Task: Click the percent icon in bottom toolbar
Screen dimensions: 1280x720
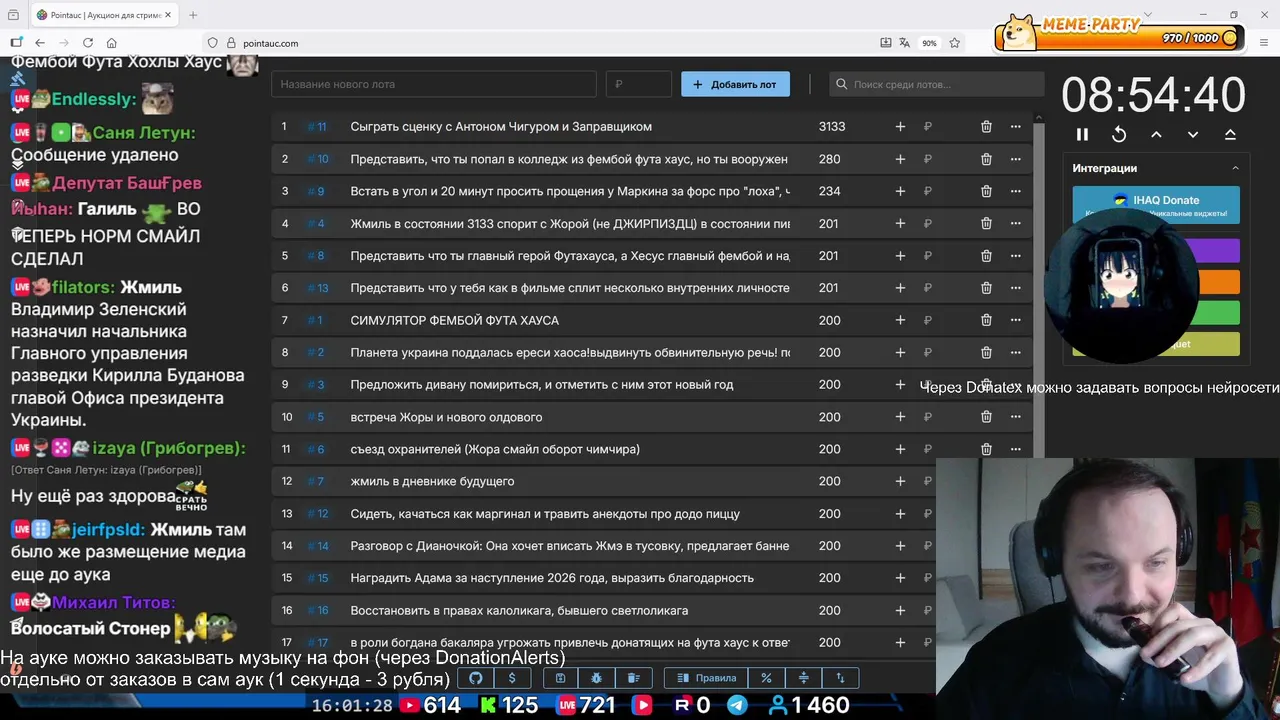Action: [x=766, y=678]
